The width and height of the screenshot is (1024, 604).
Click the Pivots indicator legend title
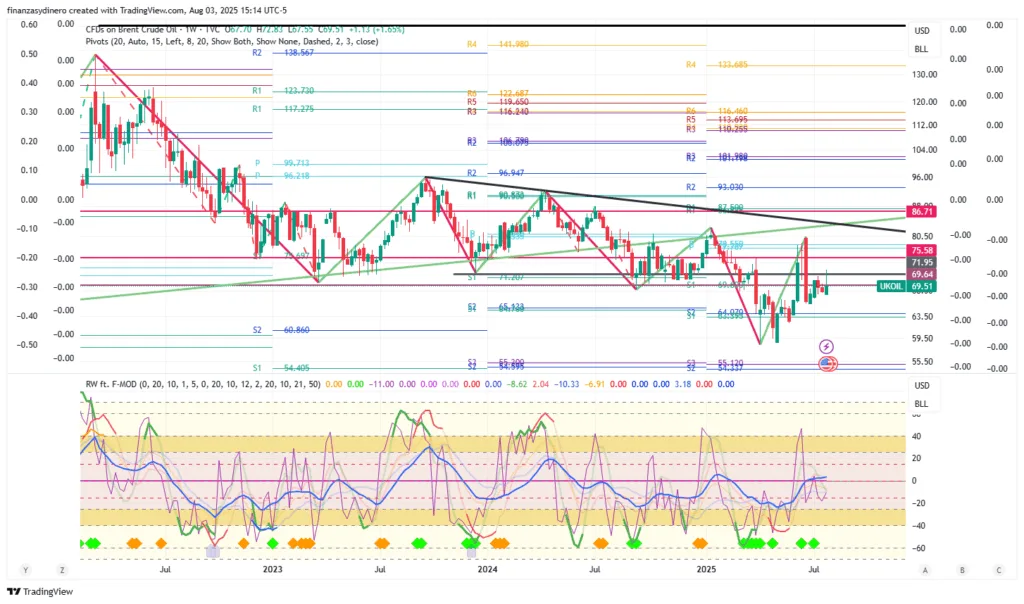click(232, 41)
